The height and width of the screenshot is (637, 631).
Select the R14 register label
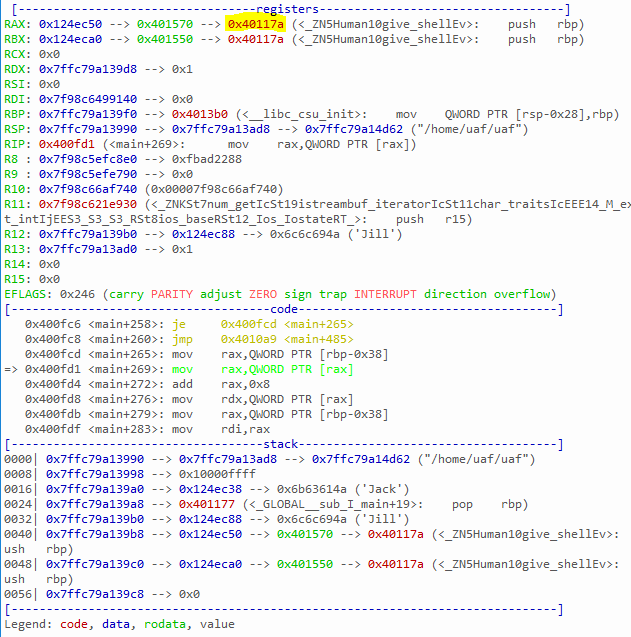[15, 264]
